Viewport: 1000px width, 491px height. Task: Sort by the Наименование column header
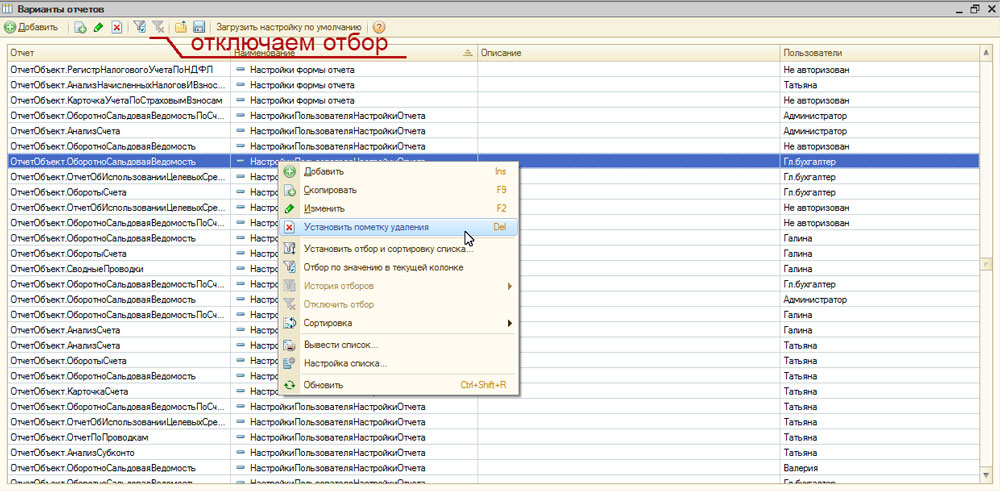352,52
